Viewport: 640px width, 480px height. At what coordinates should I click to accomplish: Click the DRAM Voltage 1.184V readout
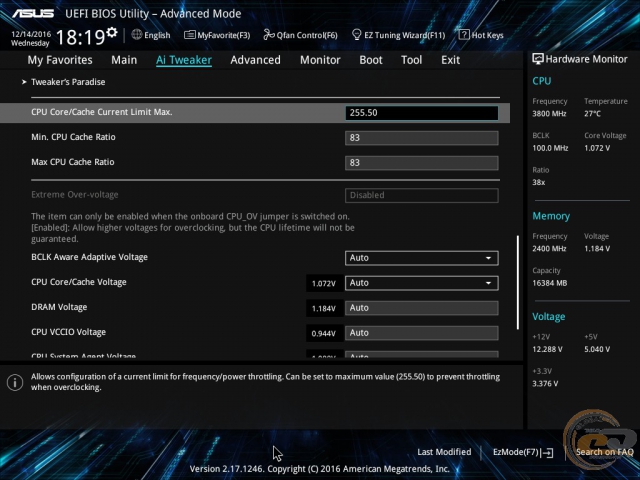(324, 309)
